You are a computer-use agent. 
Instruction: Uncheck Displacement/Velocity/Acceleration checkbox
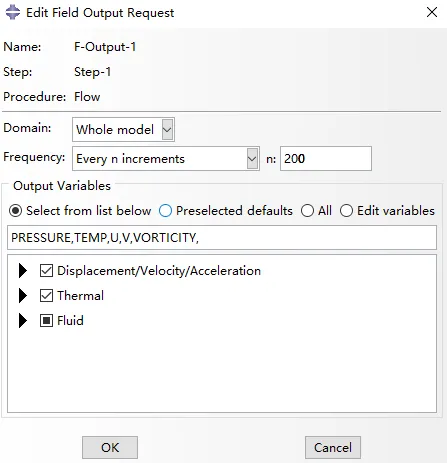[x=46, y=271]
